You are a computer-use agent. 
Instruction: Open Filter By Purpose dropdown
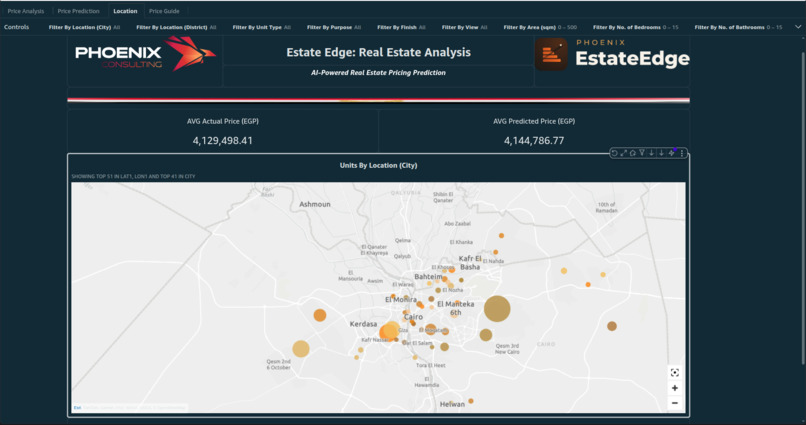click(334, 27)
